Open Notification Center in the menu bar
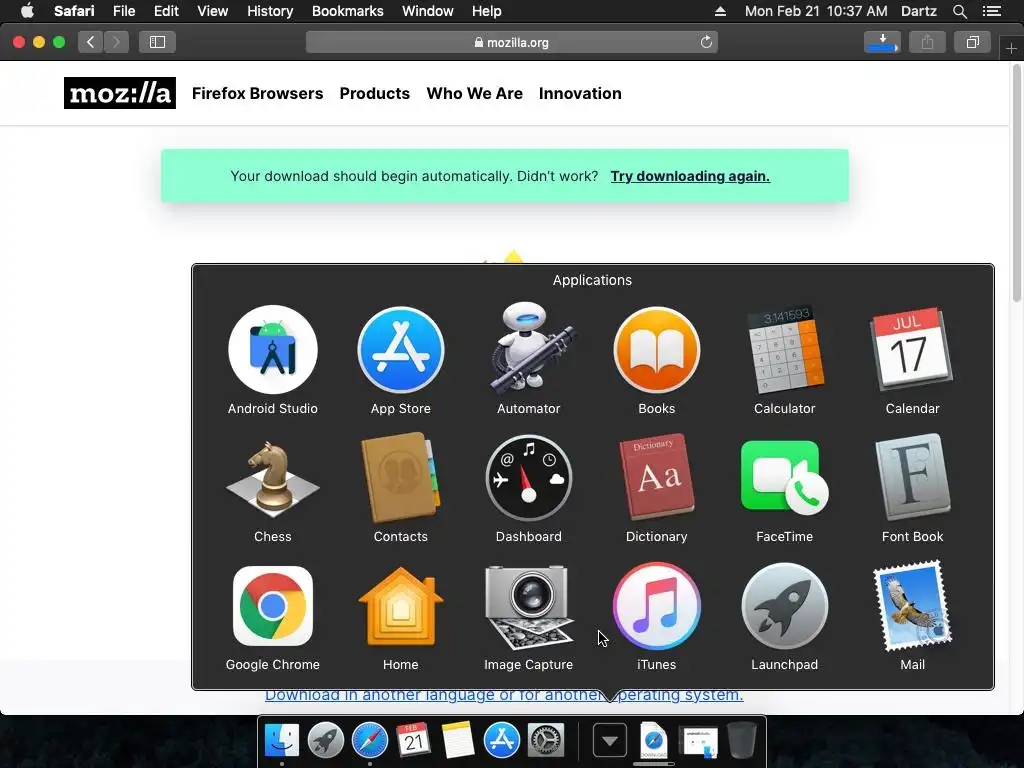Screen dimensions: 1024x768 click(x=991, y=11)
